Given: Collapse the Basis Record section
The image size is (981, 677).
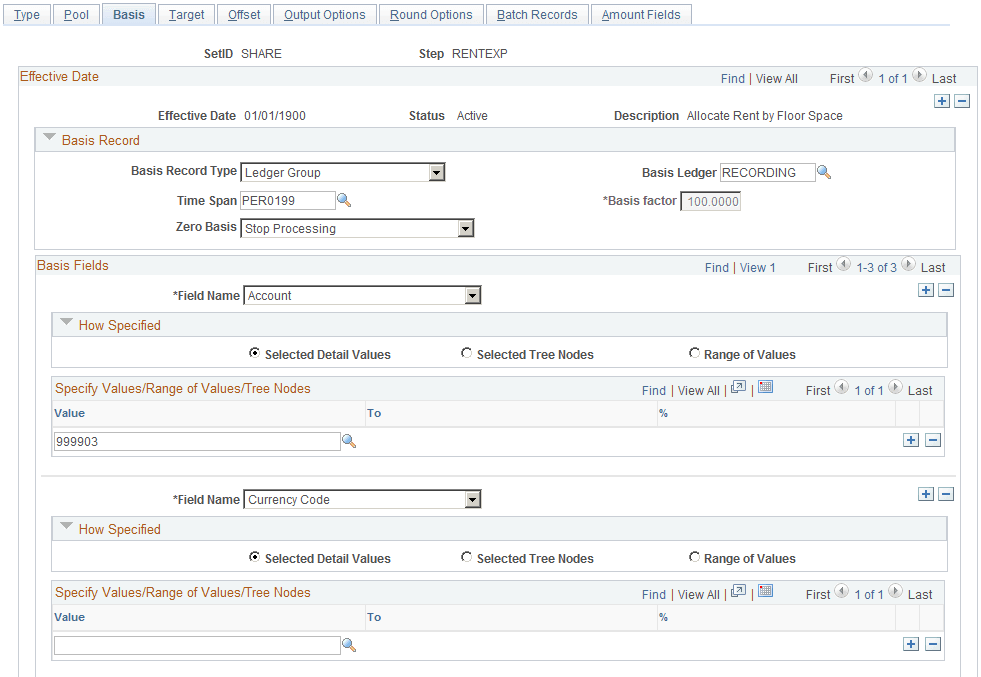Looking at the screenshot, I should [x=49, y=139].
